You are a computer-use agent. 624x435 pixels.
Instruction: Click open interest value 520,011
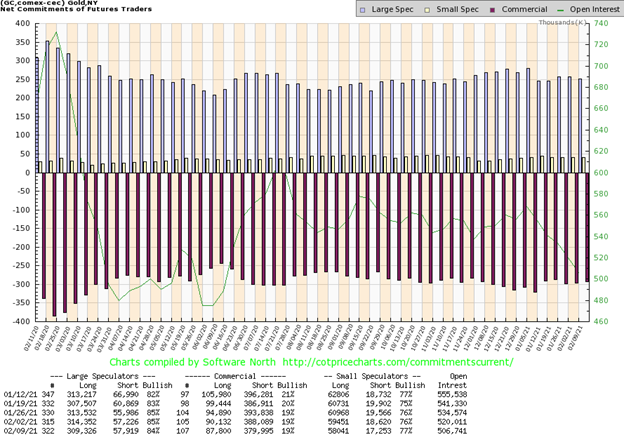click(452, 422)
